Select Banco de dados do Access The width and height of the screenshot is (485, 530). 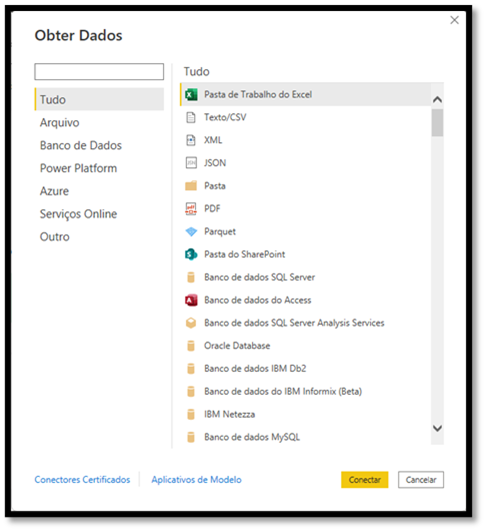(258, 300)
